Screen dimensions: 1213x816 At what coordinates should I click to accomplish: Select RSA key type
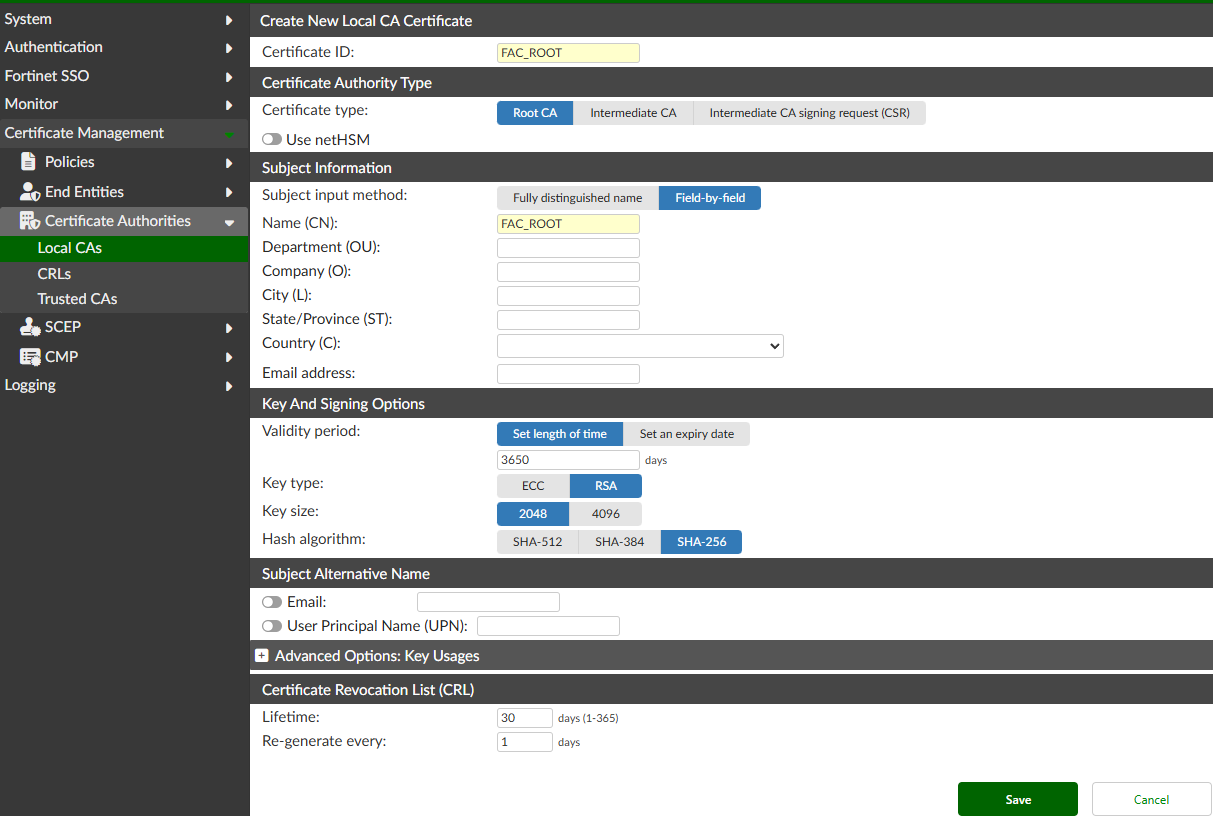[x=606, y=486]
